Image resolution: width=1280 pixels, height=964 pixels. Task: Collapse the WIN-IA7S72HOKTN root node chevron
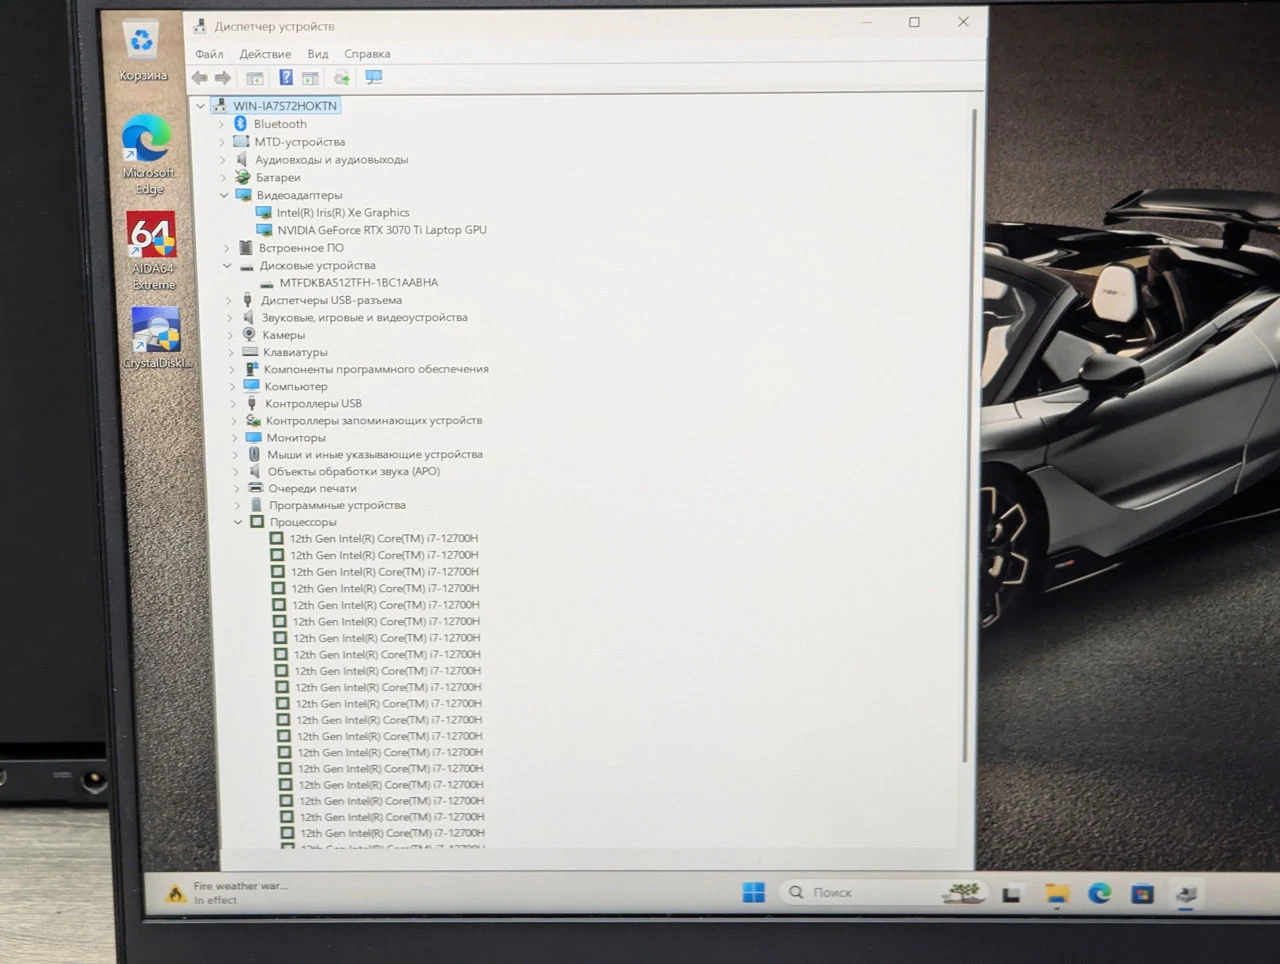(201, 106)
